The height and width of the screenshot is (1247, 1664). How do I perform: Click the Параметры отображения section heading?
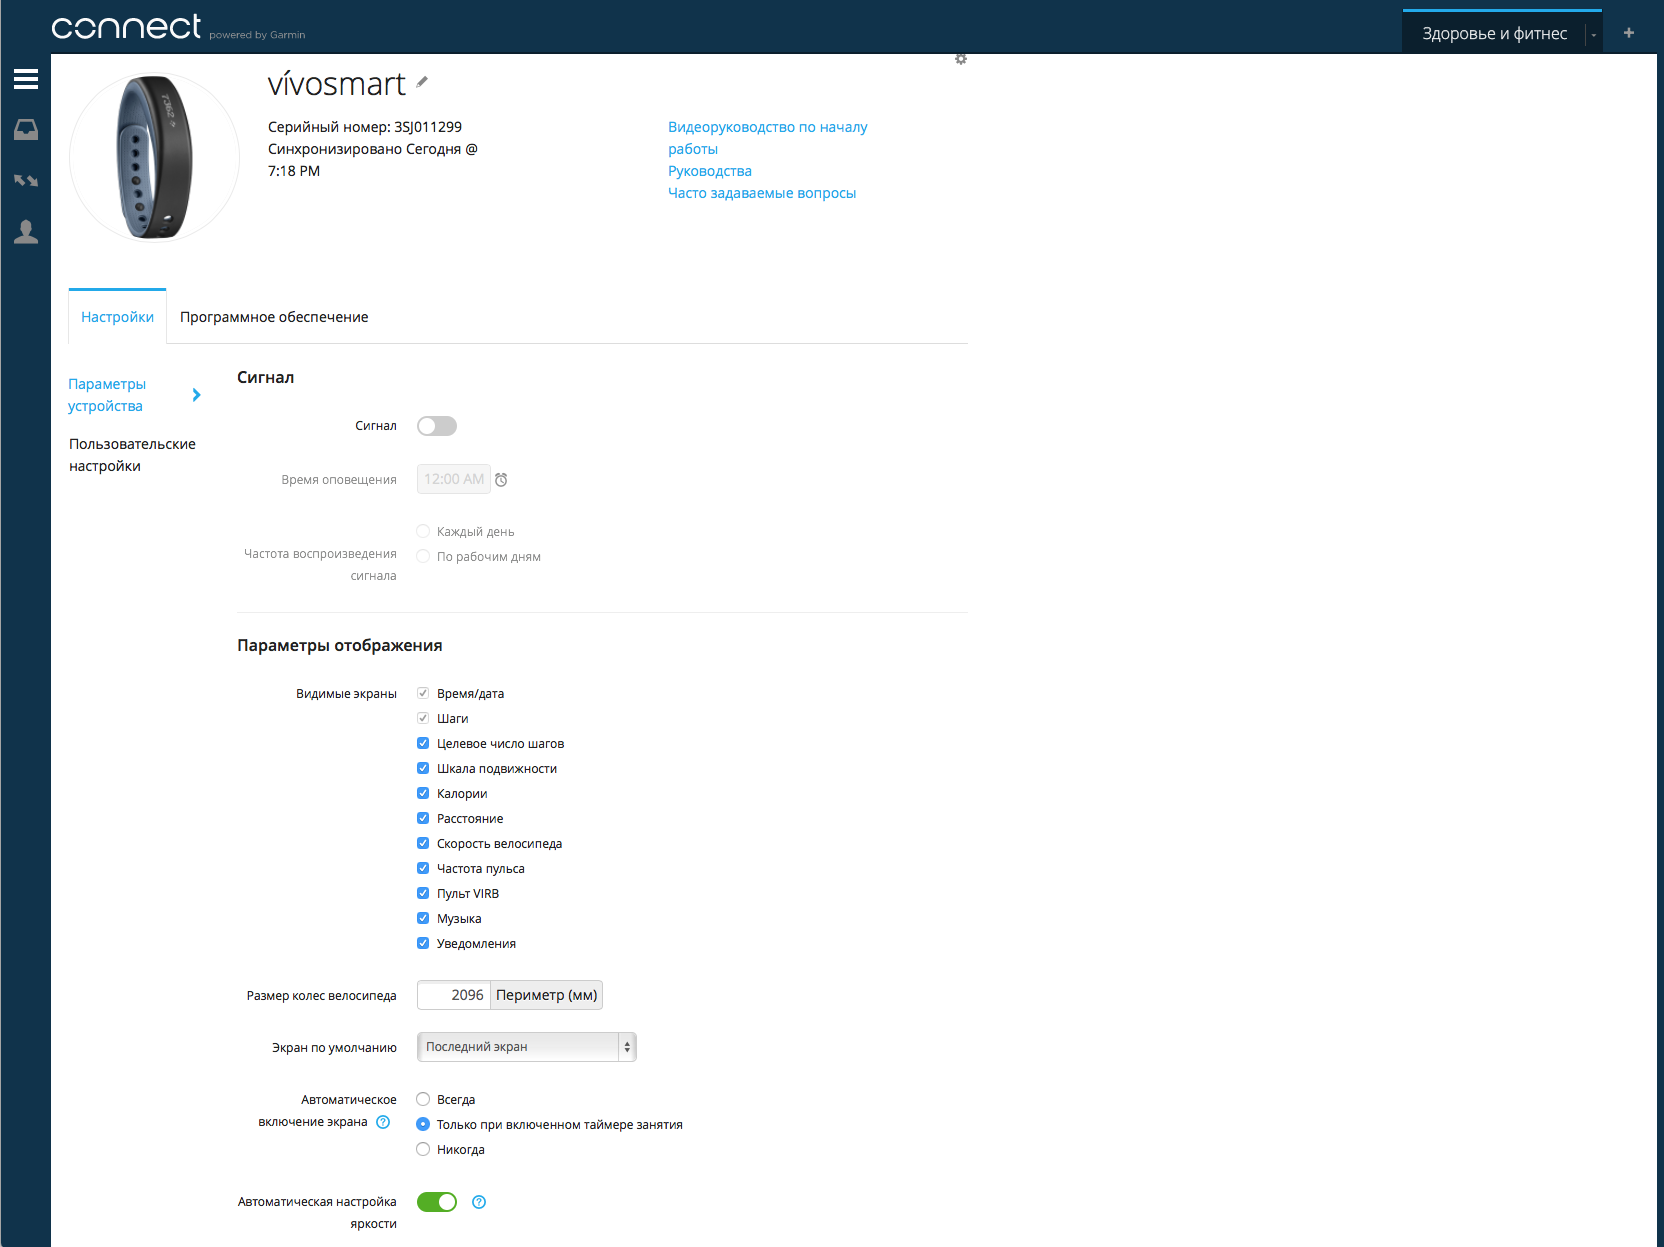click(x=340, y=646)
